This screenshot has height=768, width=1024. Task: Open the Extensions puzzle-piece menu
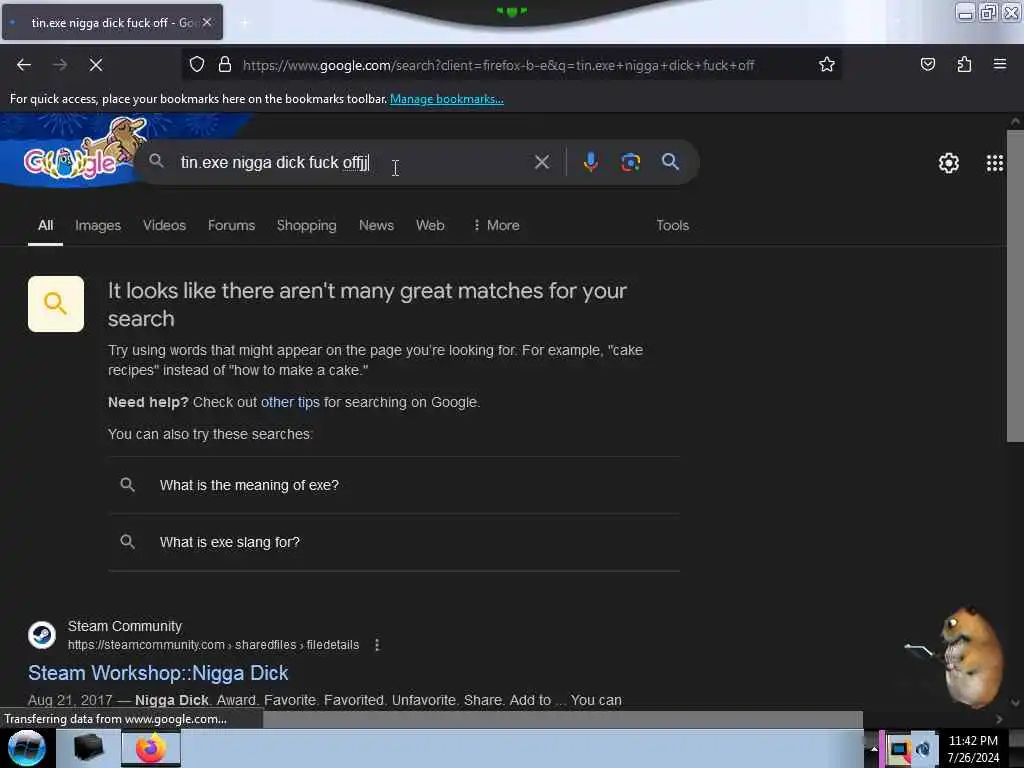(964, 65)
